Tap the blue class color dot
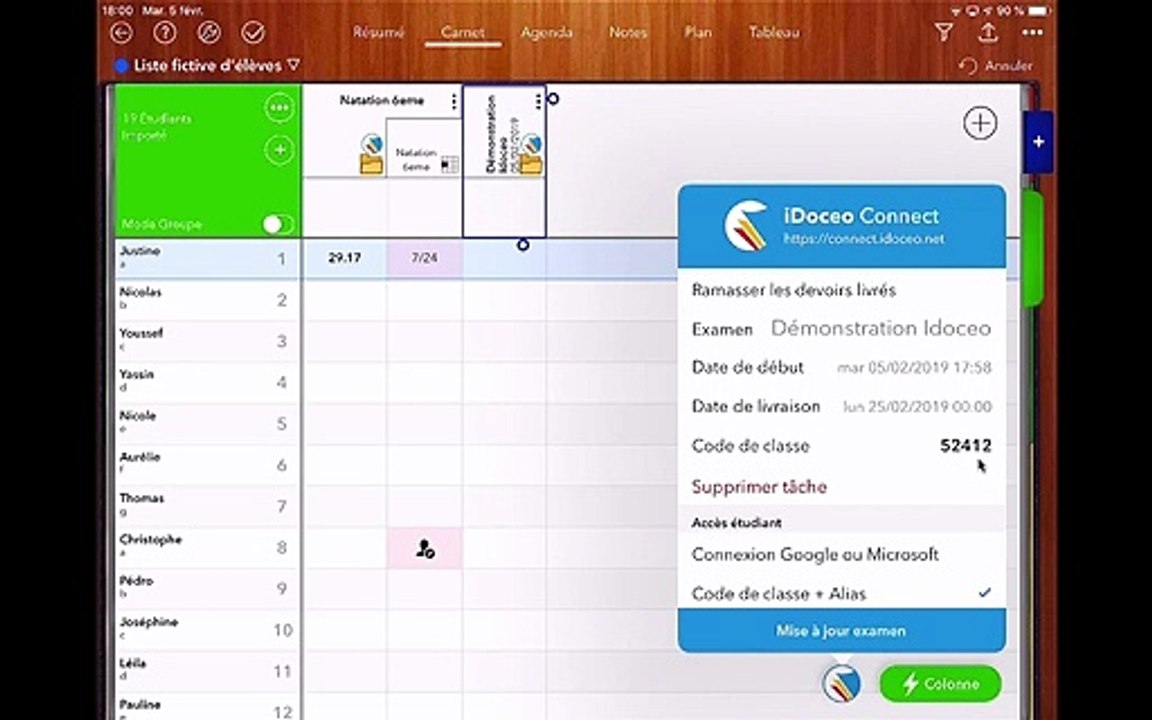1152x720 pixels. coord(122,66)
